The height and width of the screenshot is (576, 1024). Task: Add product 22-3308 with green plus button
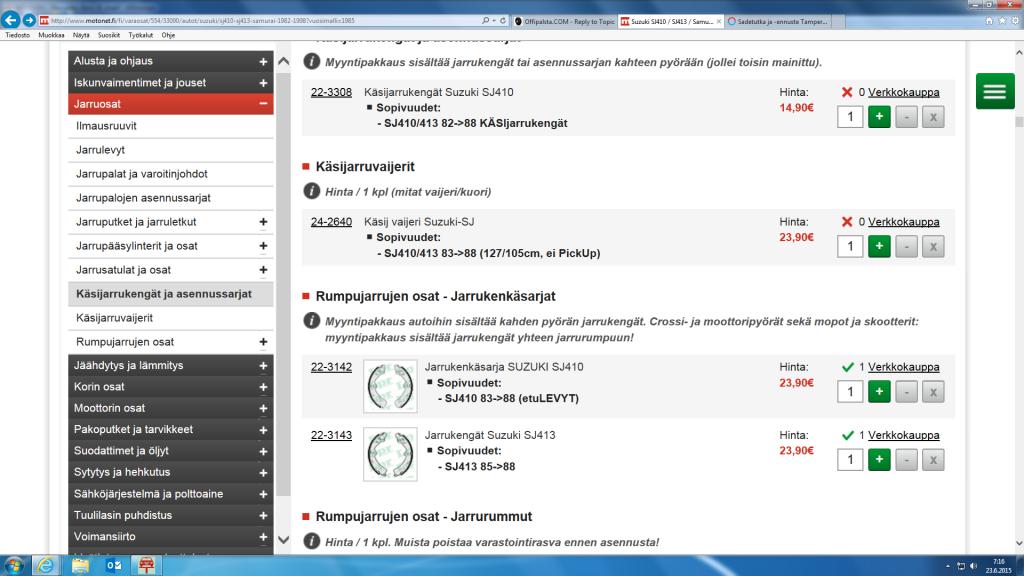coord(879,117)
